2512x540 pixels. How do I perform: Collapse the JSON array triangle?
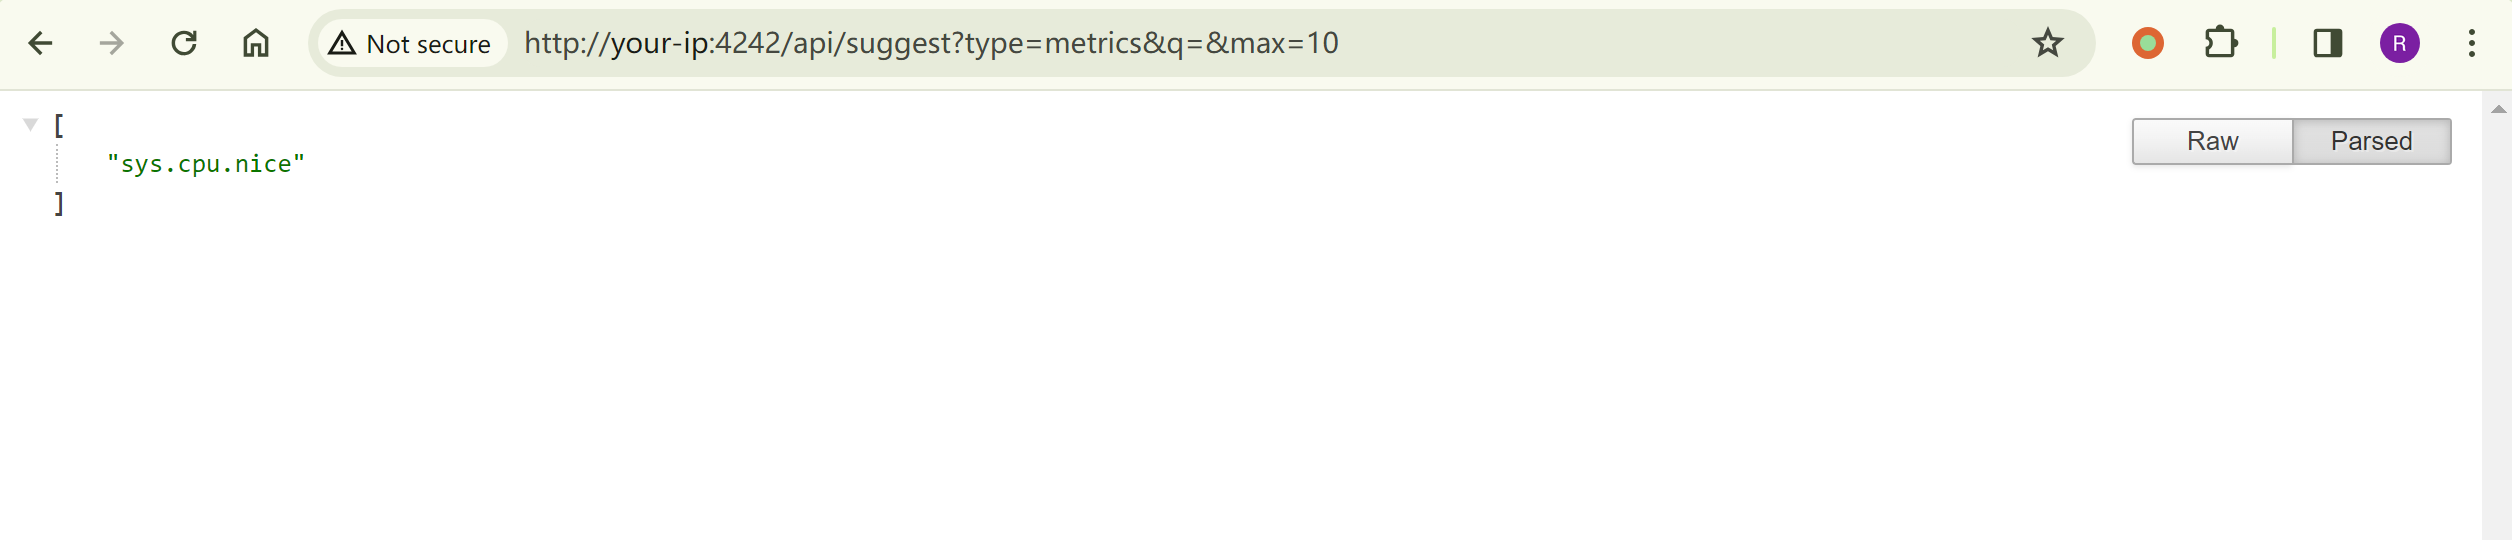tap(30, 125)
